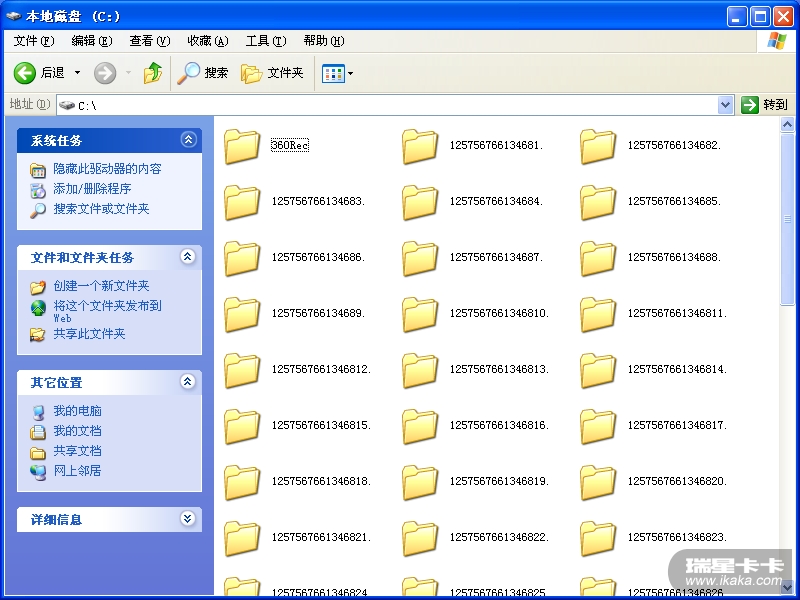This screenshot has height=600, width=800.
Task: Open 网上邻居 from other places
Action: [78, 470]
